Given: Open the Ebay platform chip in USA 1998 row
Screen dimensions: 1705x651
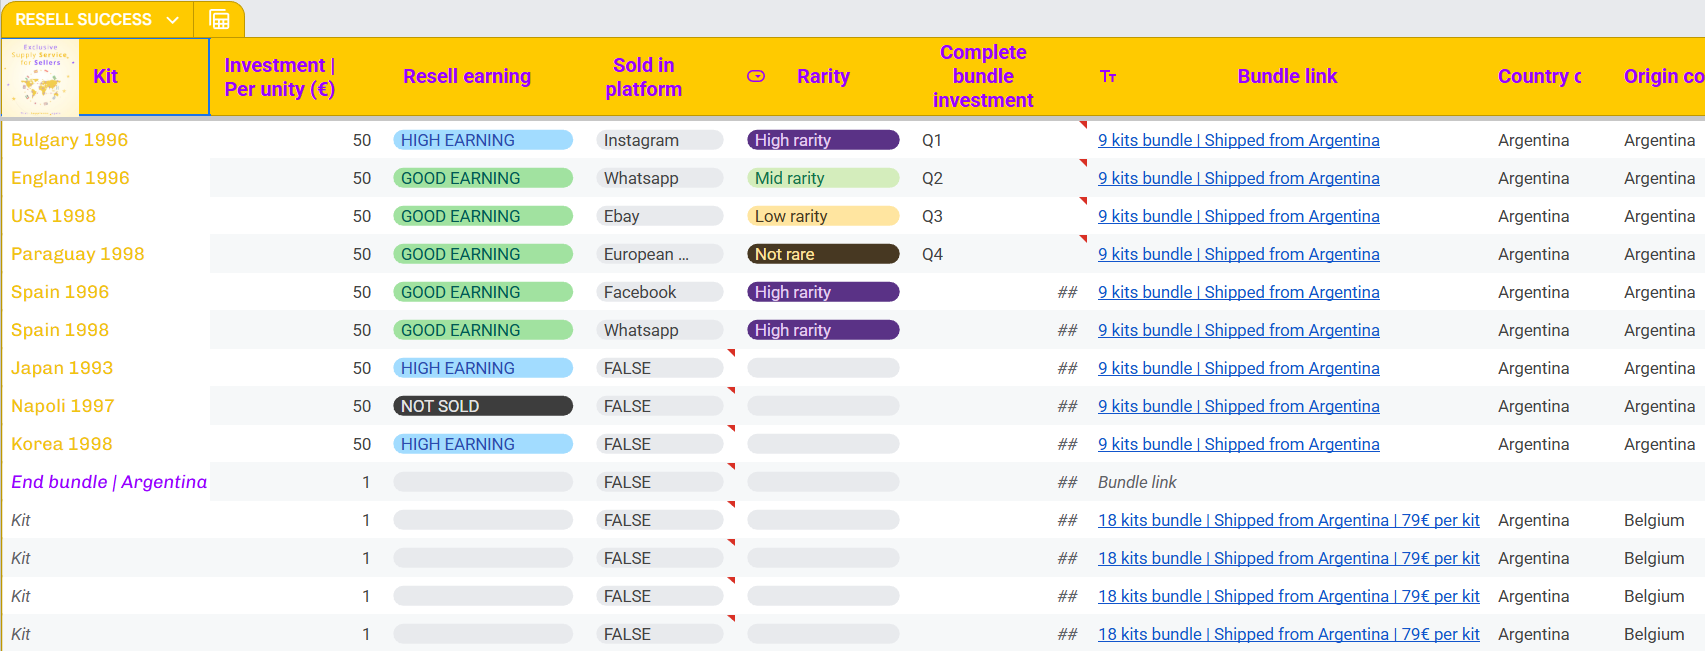Looking at the screenshot, I should (x=659, y=216).
